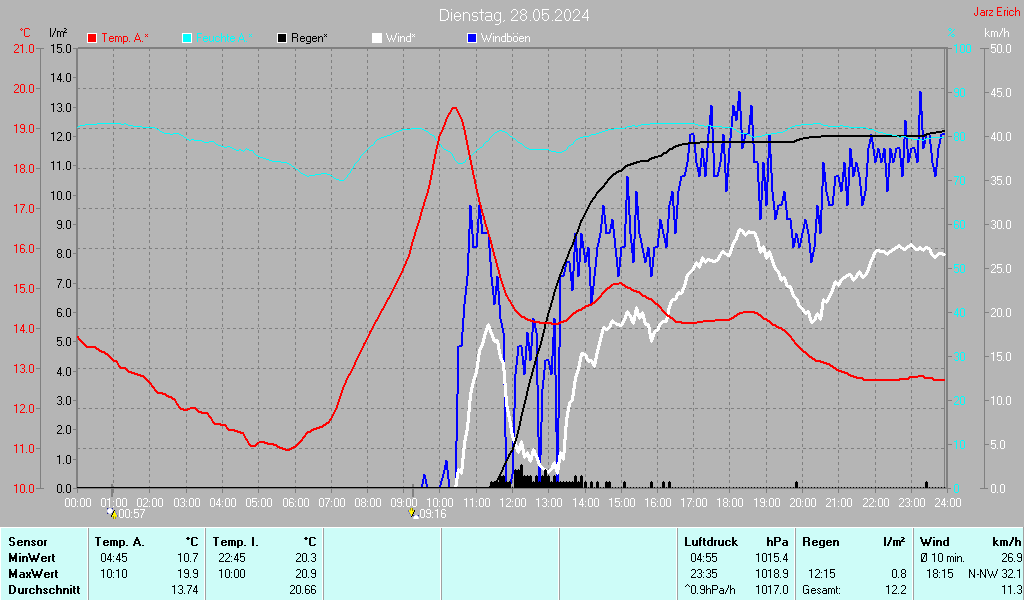Click the blue Windböen legend square
This screenshot has height=600, width=1024.
[x=472, y=38]
